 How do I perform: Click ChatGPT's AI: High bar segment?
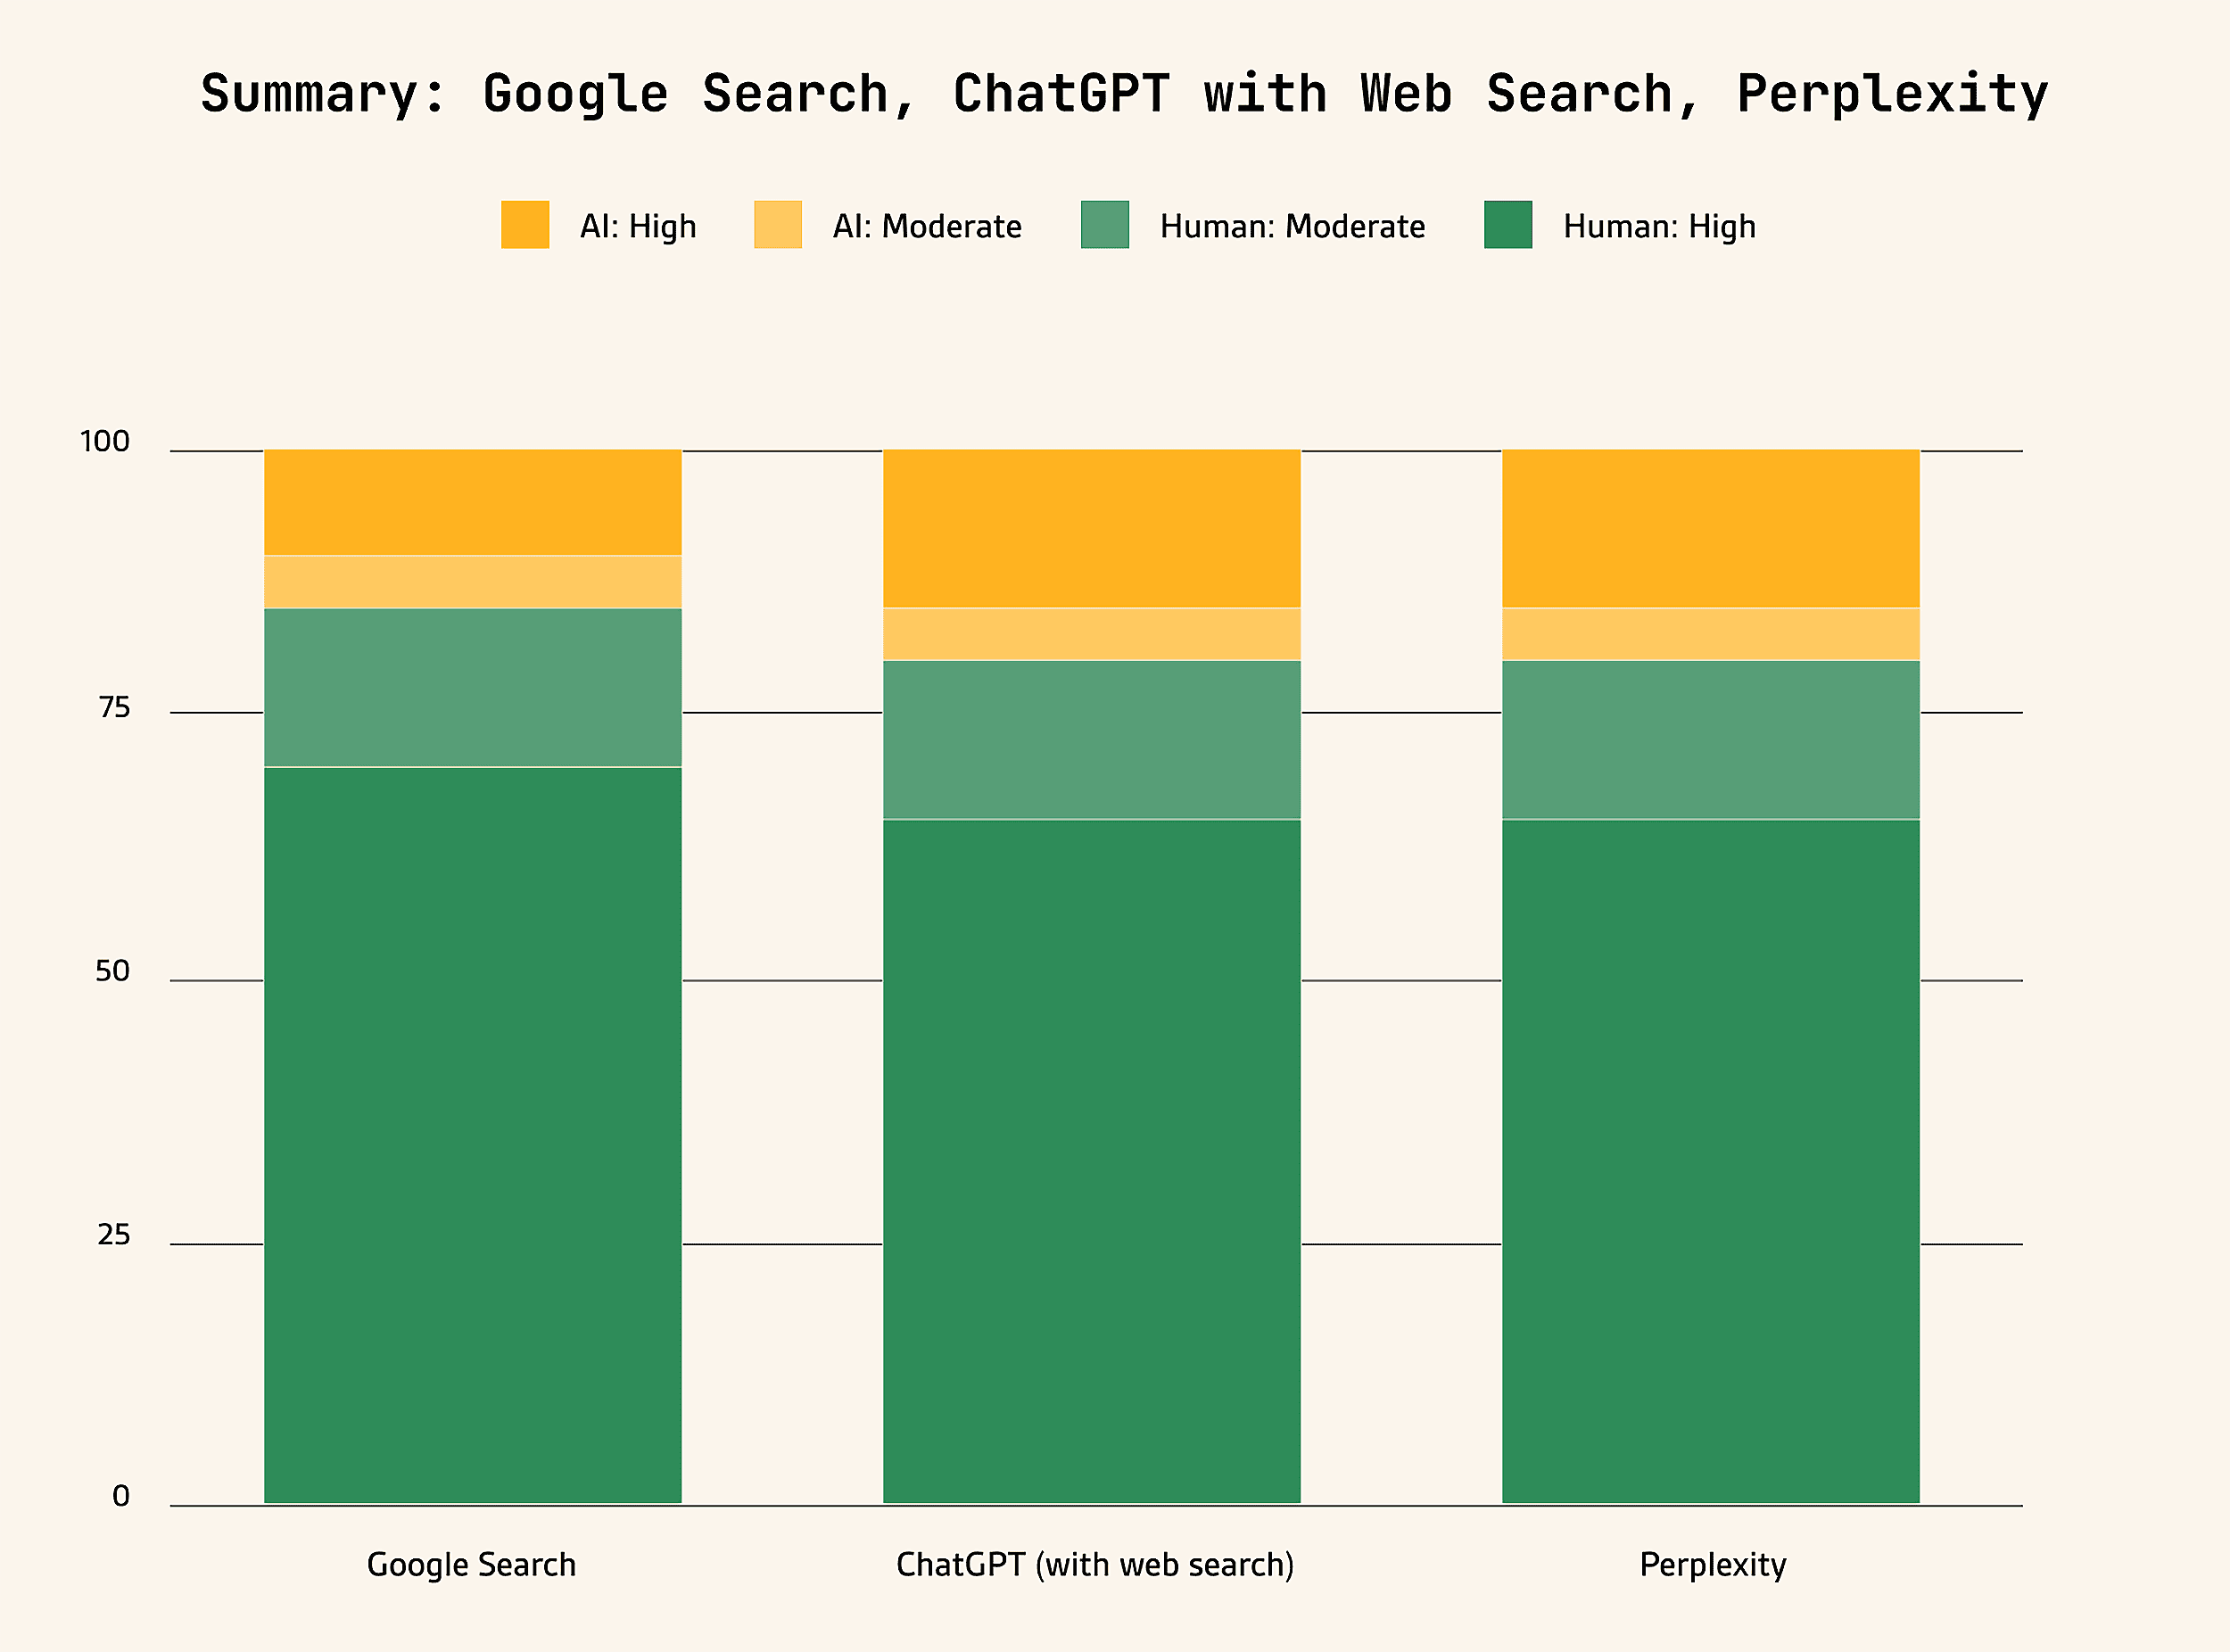(1092, 529)
